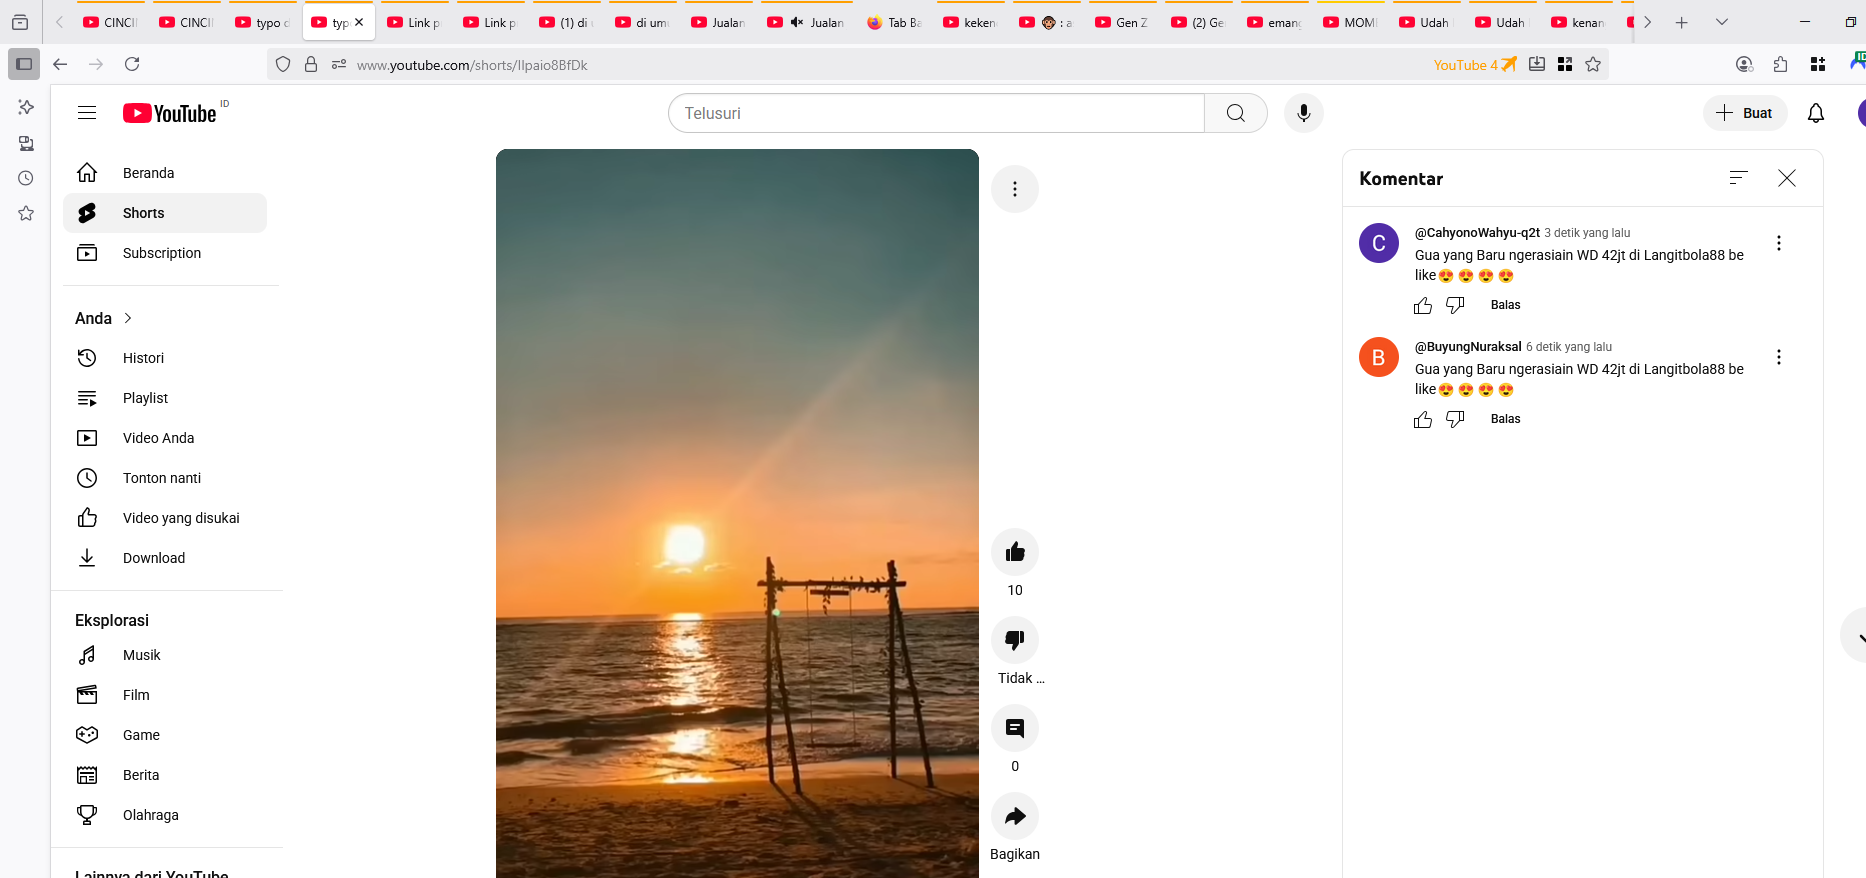Image resolution: width=1866 pixels, height=878 pixels.
Task: Open comment sort options
Action: point(1739,178)
